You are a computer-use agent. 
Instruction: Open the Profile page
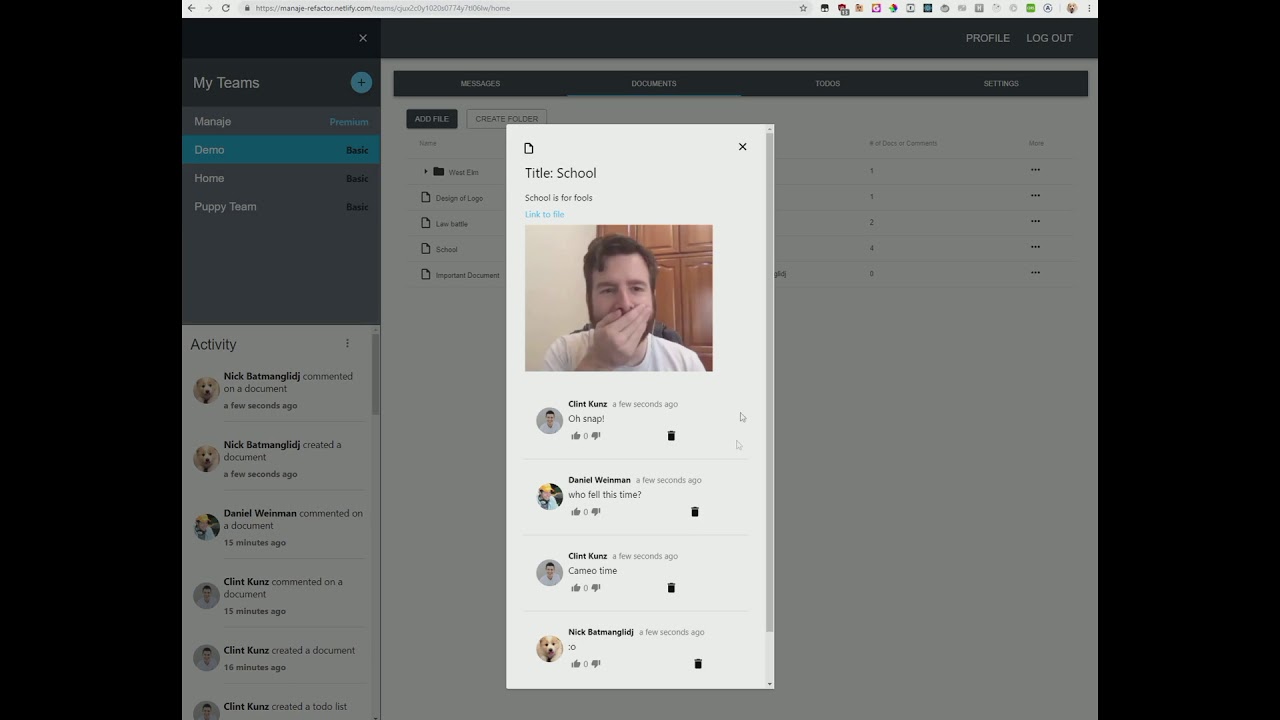pos(987,38)
